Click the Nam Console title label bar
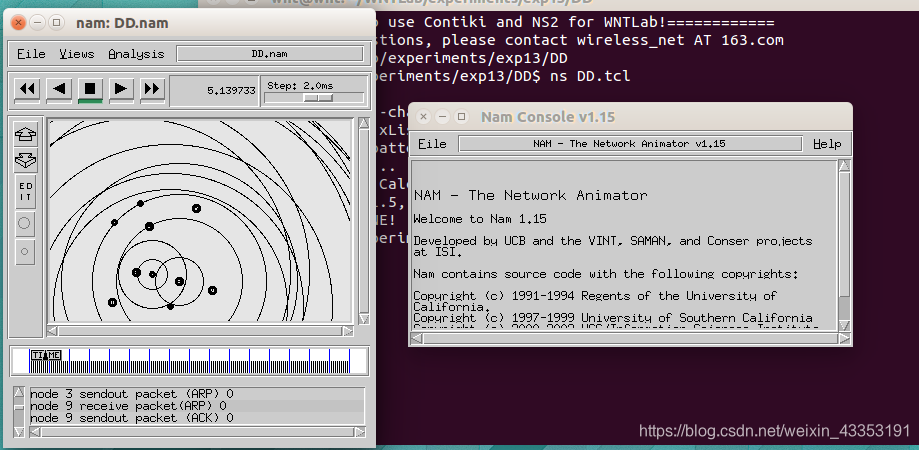Screen dimensions: 919x450 (630, 144)
